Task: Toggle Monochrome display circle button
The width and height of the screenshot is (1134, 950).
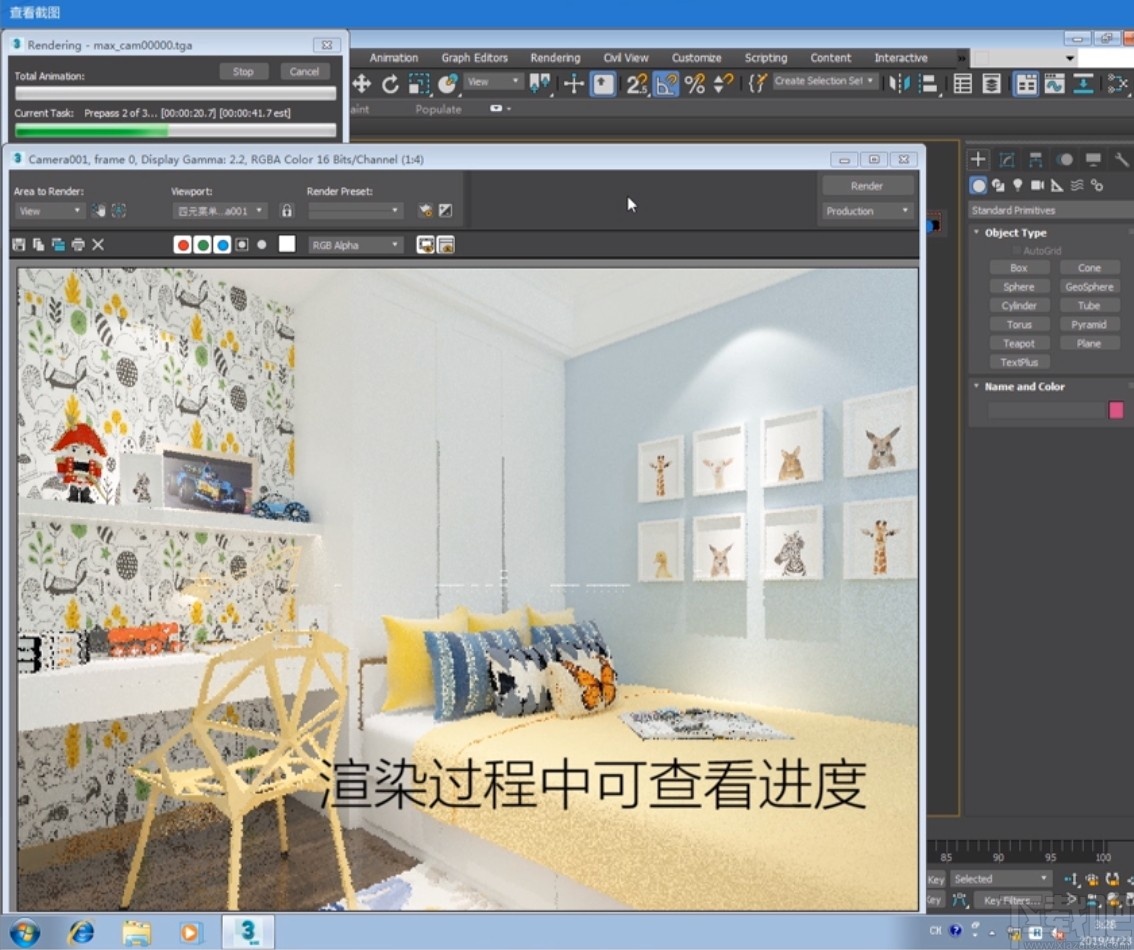Action: [262, 245]
